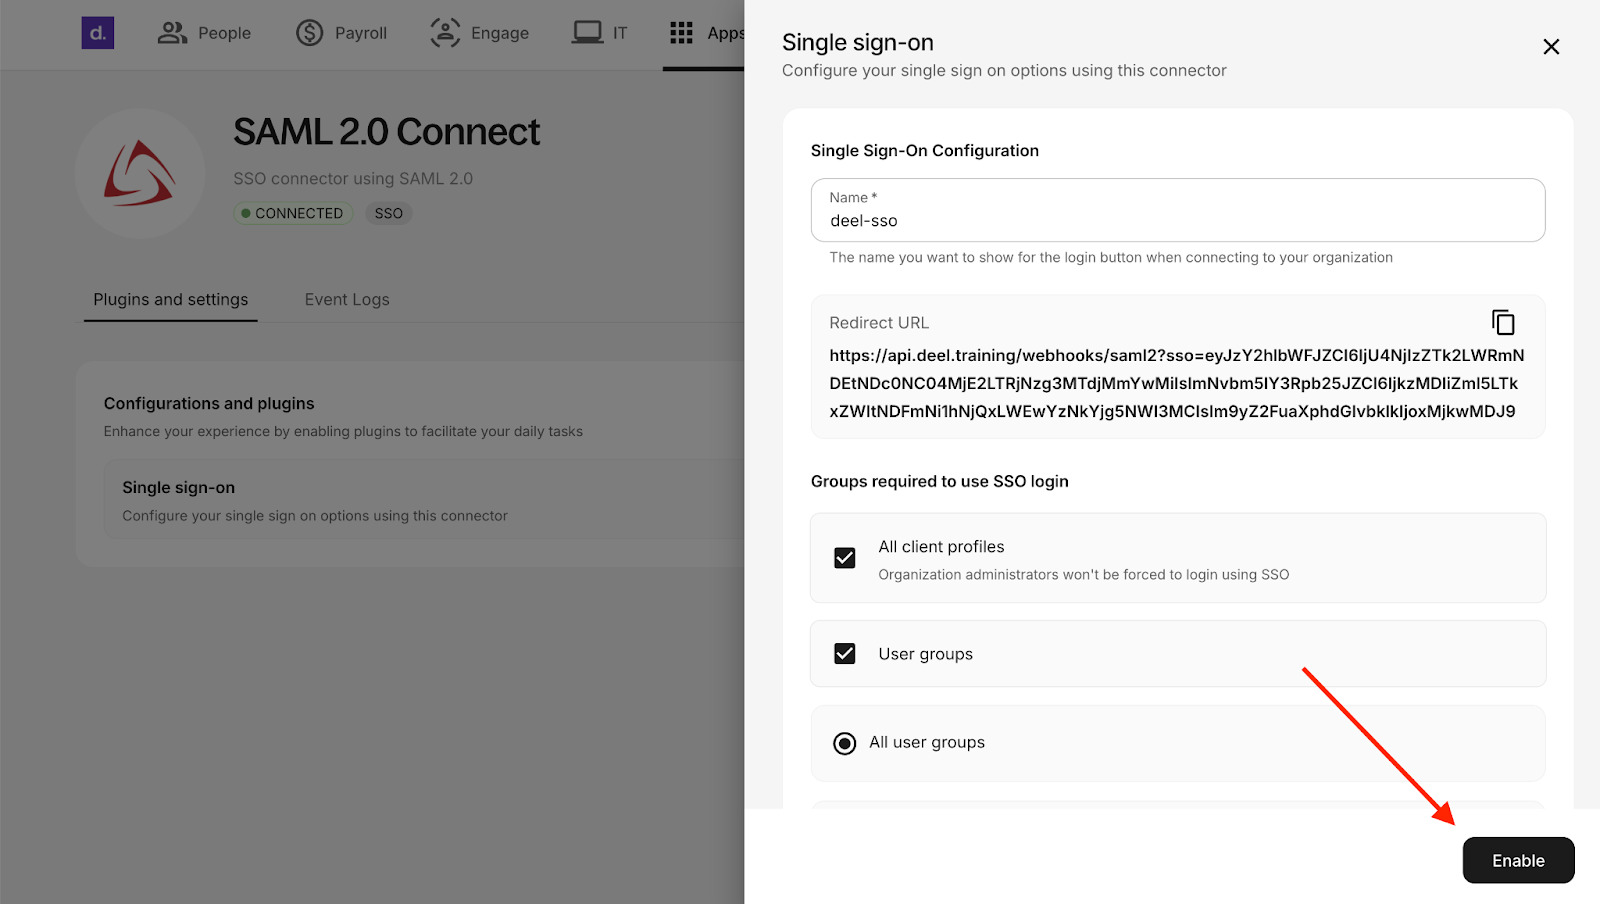This screenshot has width=1600, height=904.
Task: Copy the Redirect URL with copy icon
Action: [x=1503, y=322]
